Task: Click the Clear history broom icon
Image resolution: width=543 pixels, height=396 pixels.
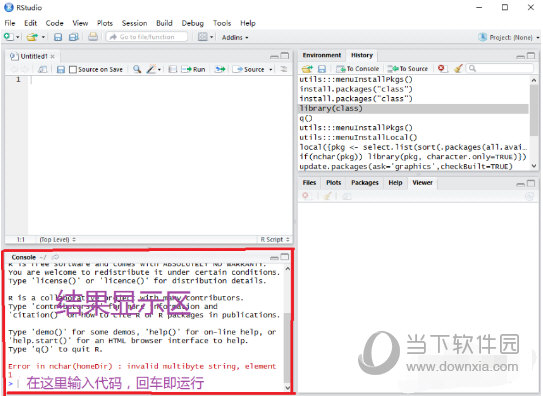Action: [459, 69]
